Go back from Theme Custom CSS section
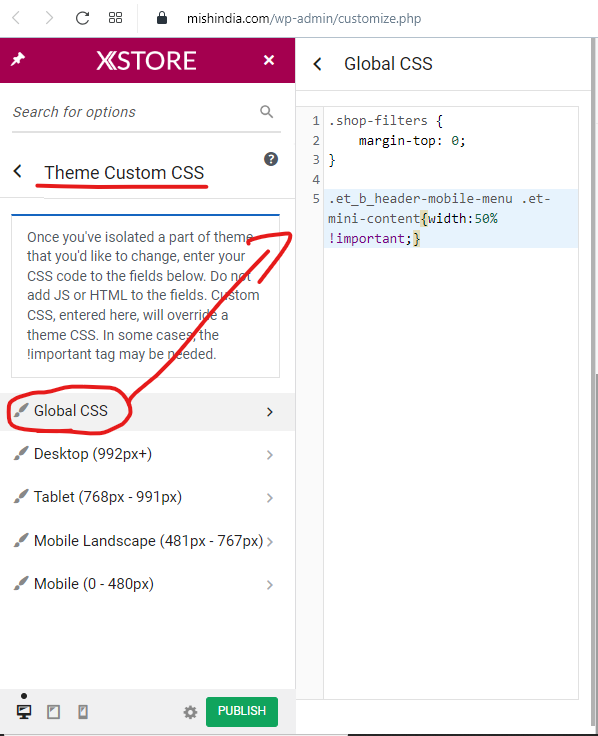The width and height of the screenshot is (598, 736). pos(18,171)
